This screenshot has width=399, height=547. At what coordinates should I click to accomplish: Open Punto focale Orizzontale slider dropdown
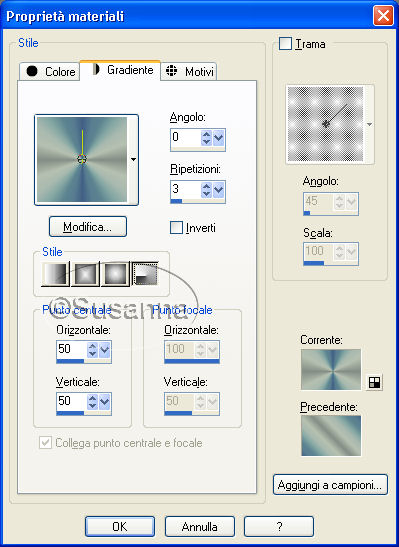(212, 350)
